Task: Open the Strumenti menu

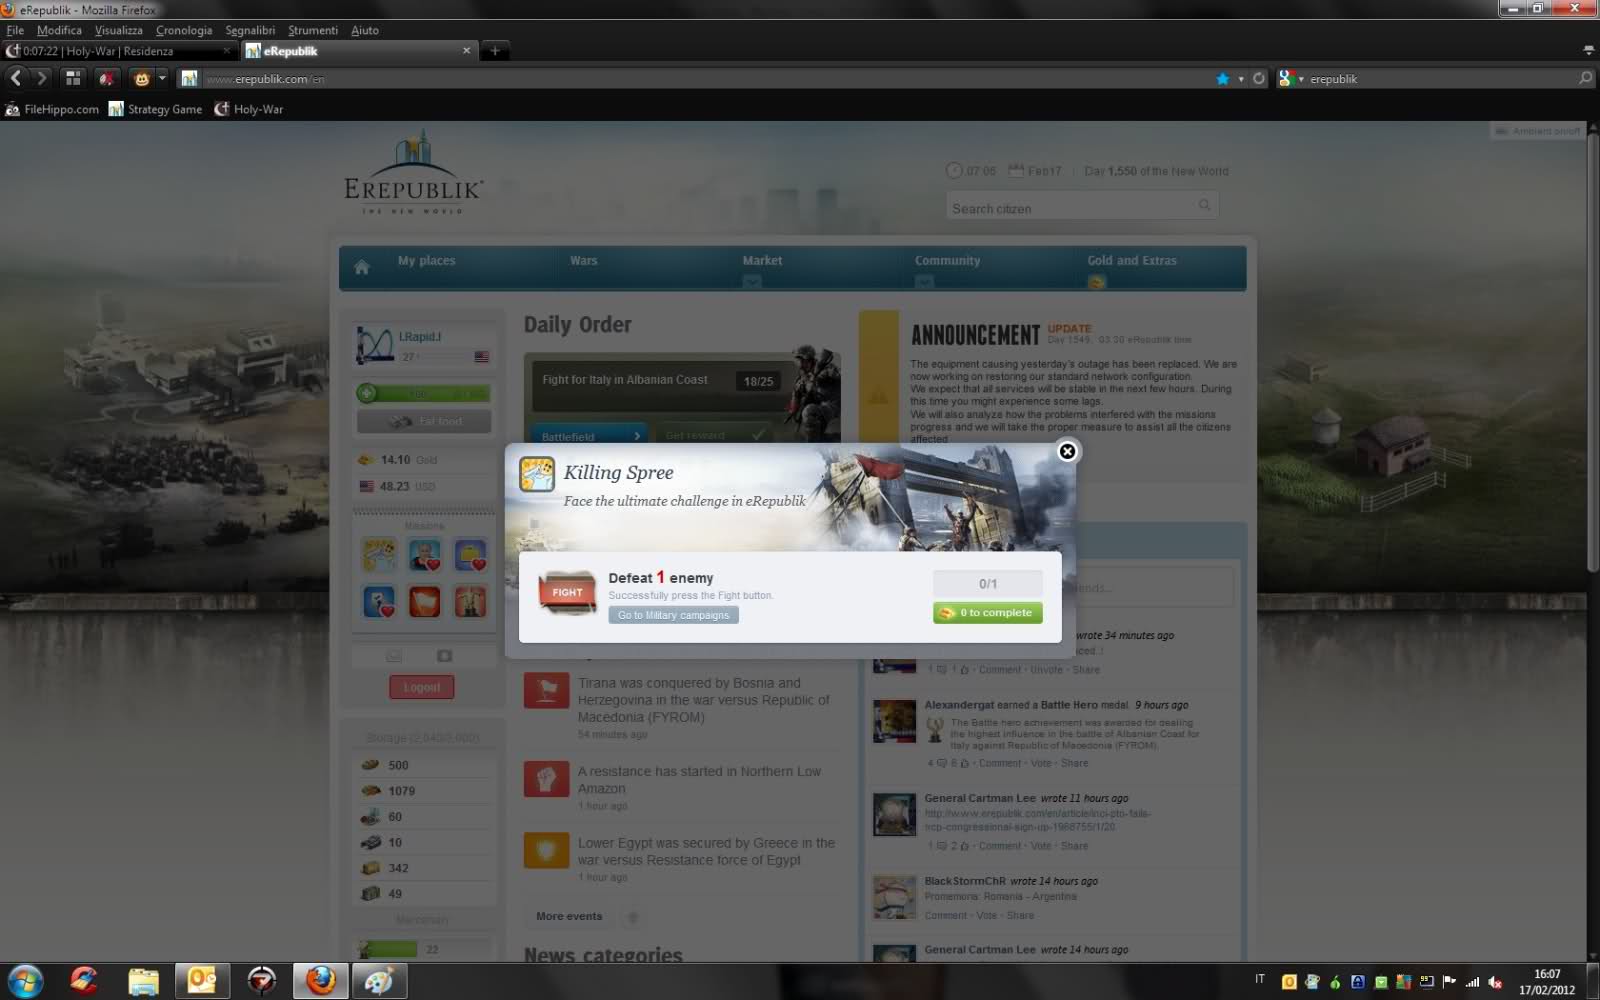Action: coord(313,30)
